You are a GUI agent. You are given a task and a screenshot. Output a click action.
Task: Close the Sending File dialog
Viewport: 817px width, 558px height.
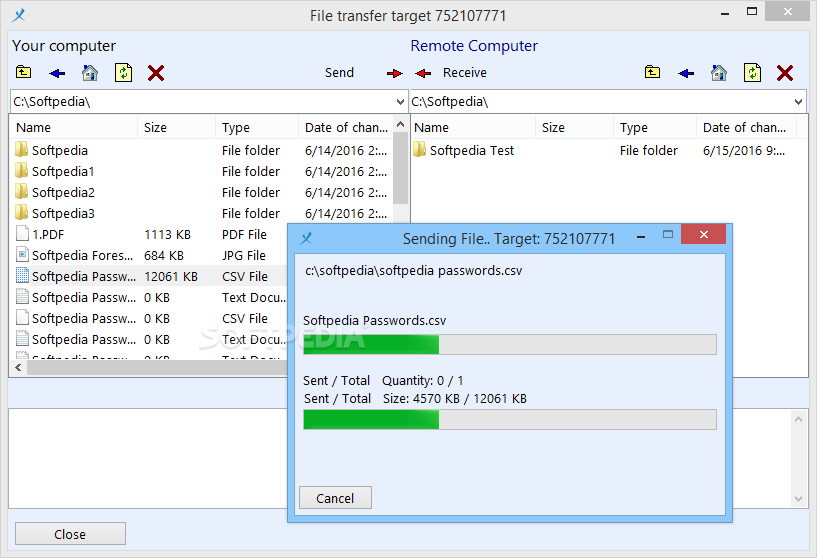click(703, 234)
